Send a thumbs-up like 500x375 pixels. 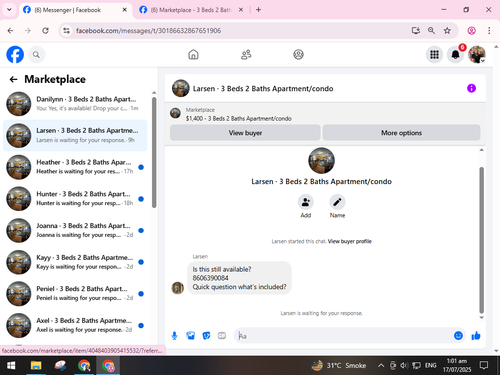point(476,336)
